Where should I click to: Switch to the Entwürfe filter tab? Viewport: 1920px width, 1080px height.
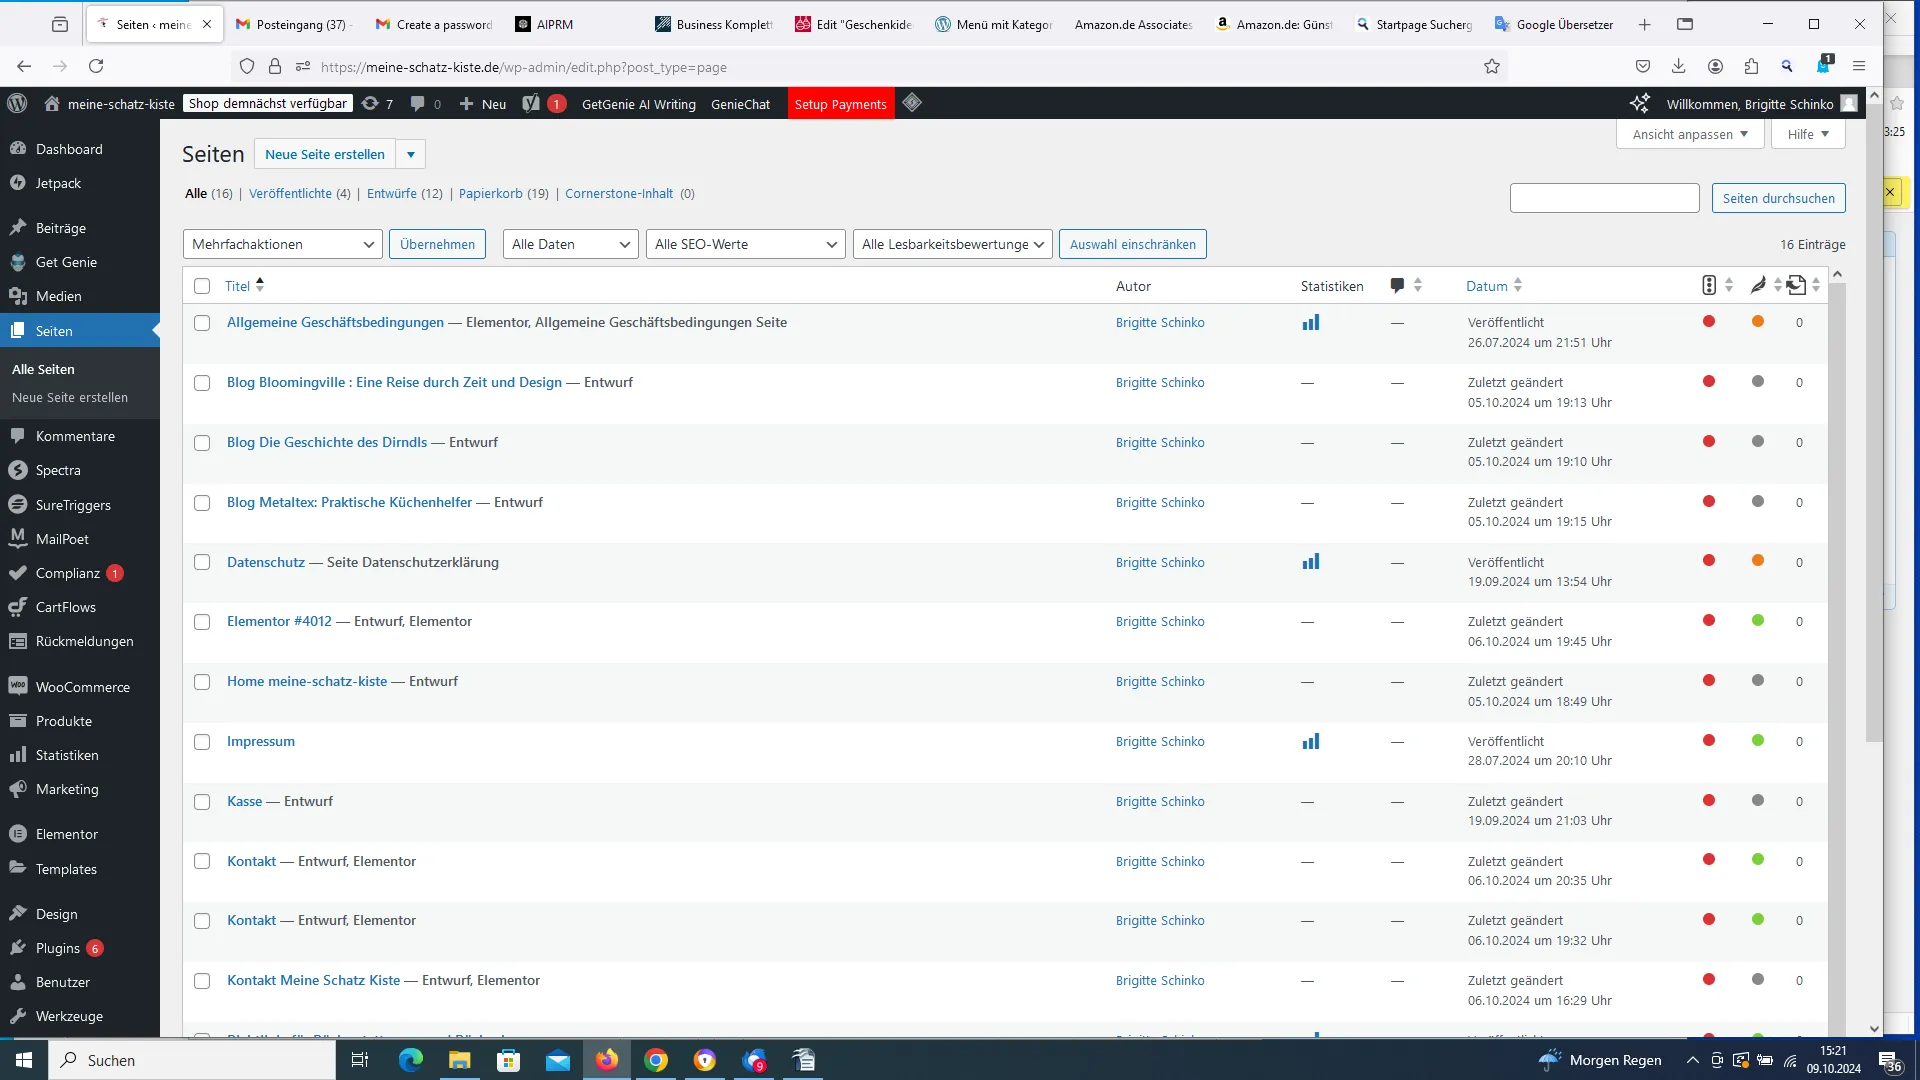click(391, 193)
